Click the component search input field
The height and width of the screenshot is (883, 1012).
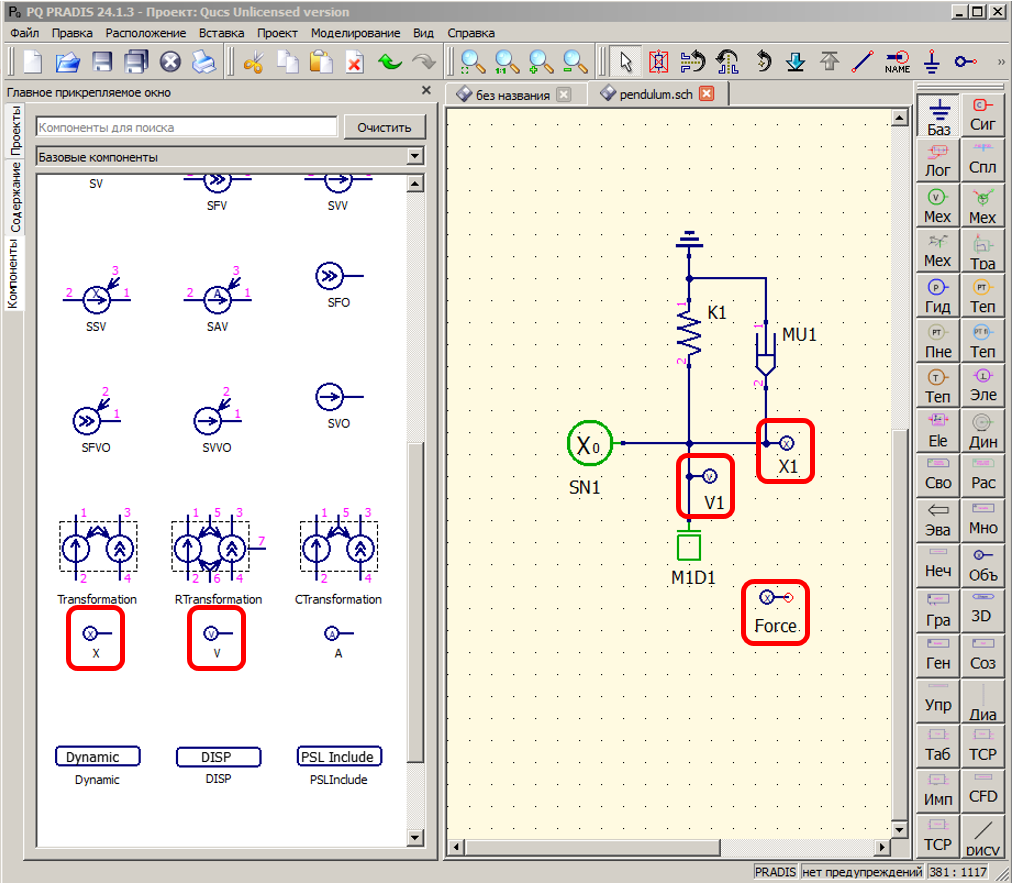(x=186, y=127)
